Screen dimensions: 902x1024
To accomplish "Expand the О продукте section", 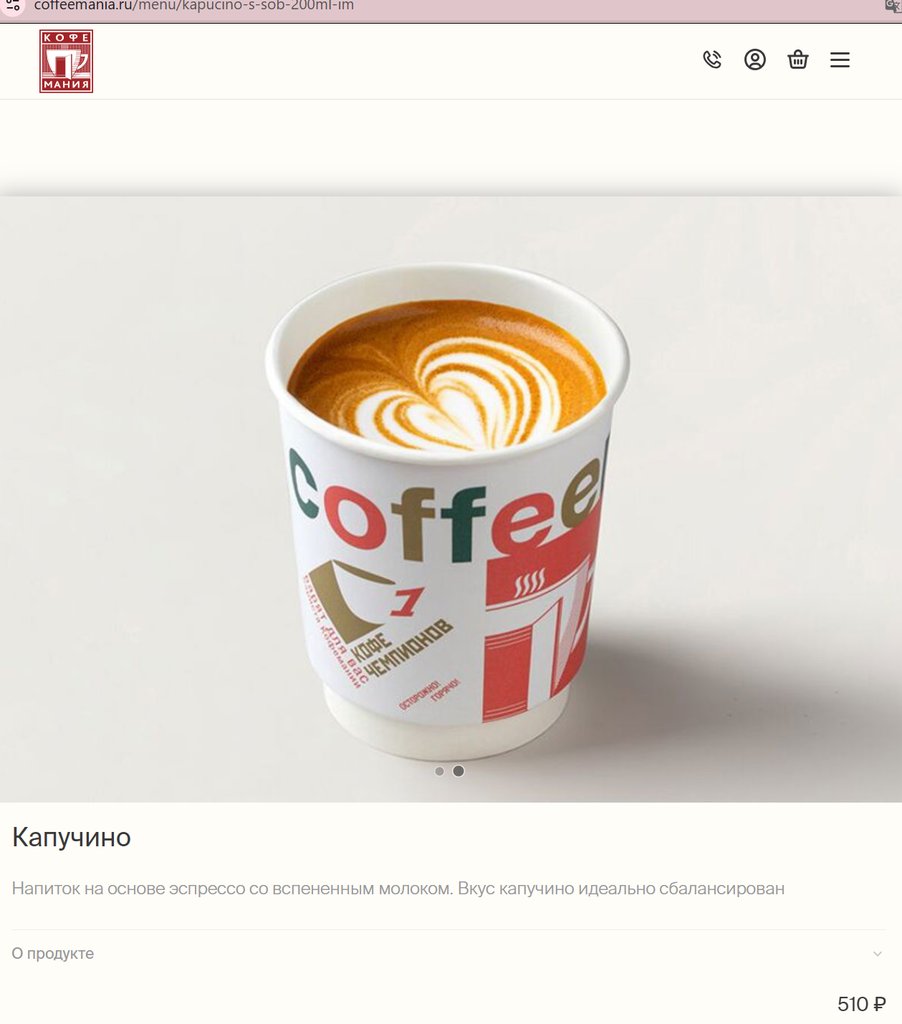I will 448,953.
